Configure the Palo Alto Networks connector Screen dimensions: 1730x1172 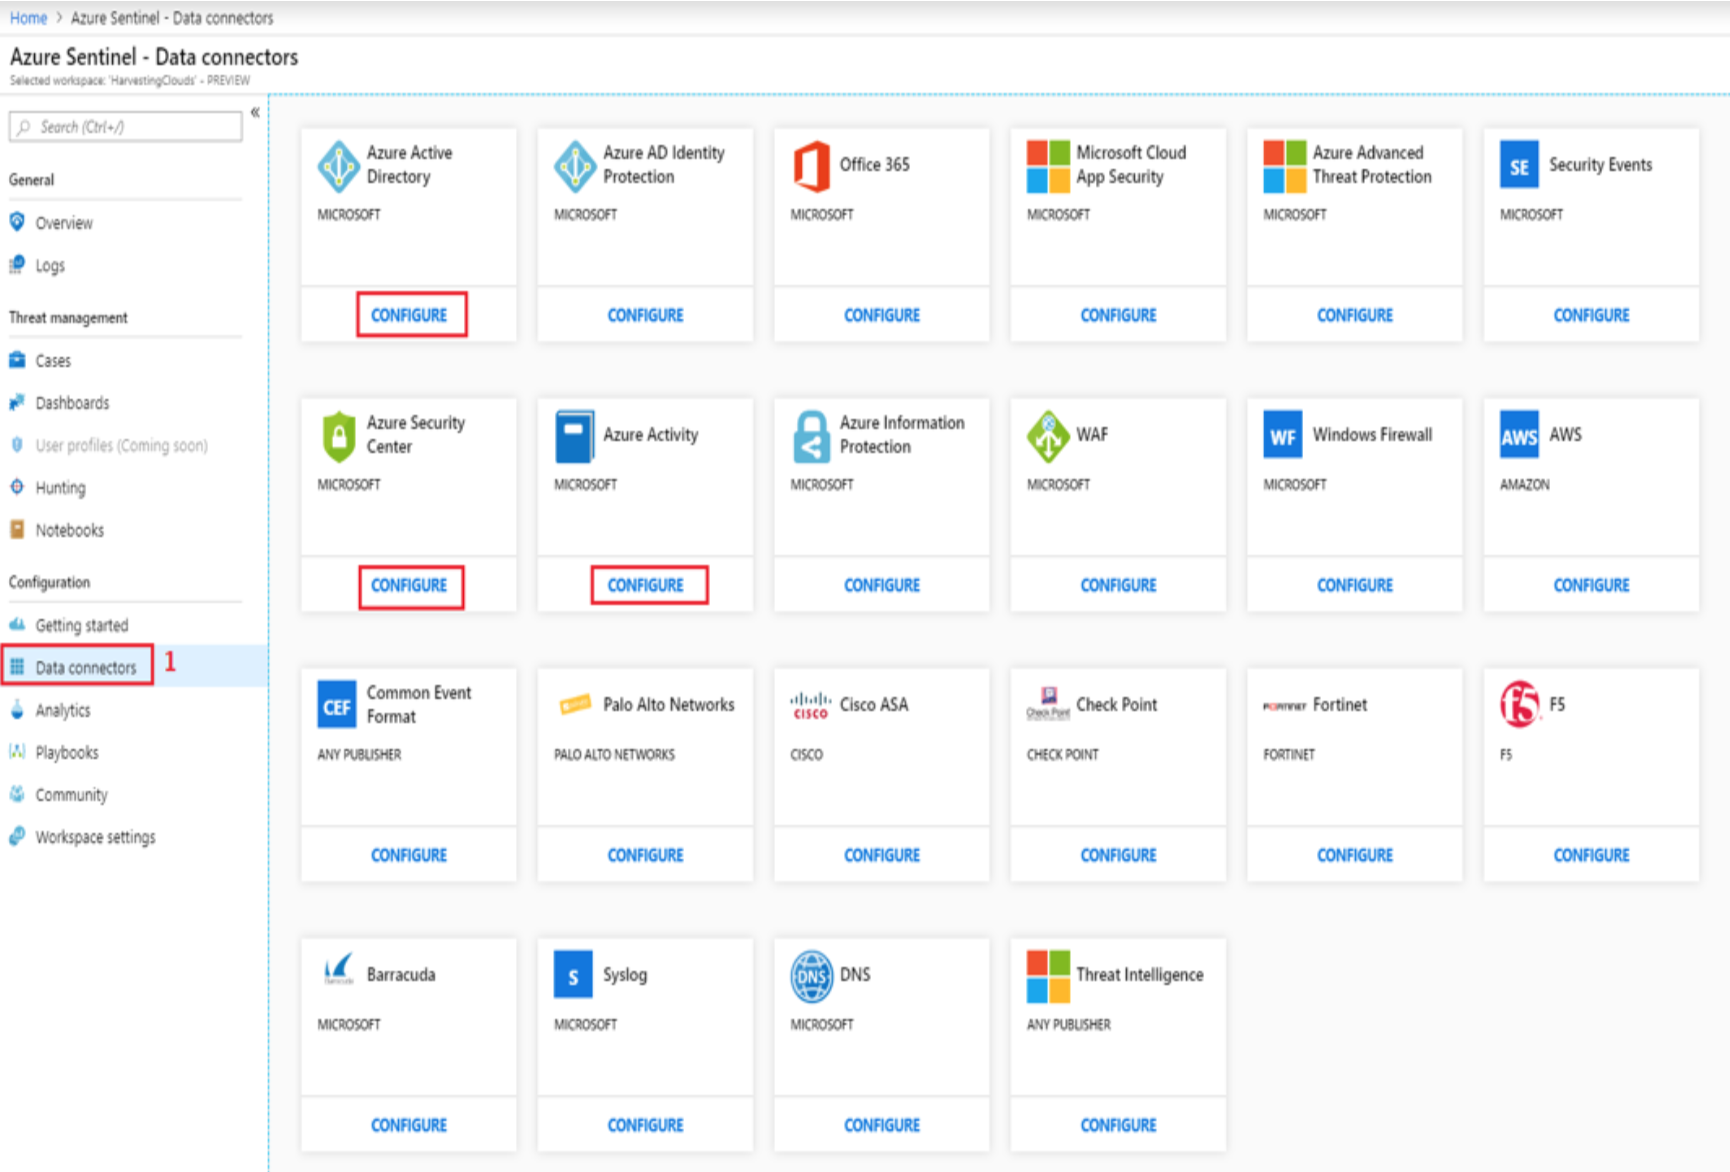646,855
